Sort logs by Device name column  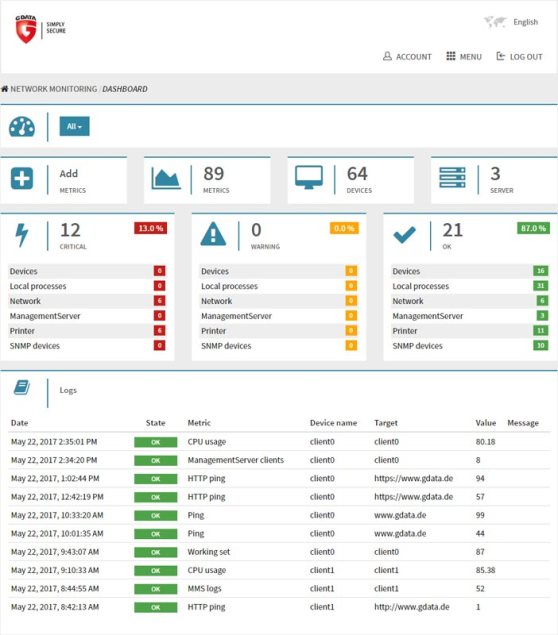[333, 423]
